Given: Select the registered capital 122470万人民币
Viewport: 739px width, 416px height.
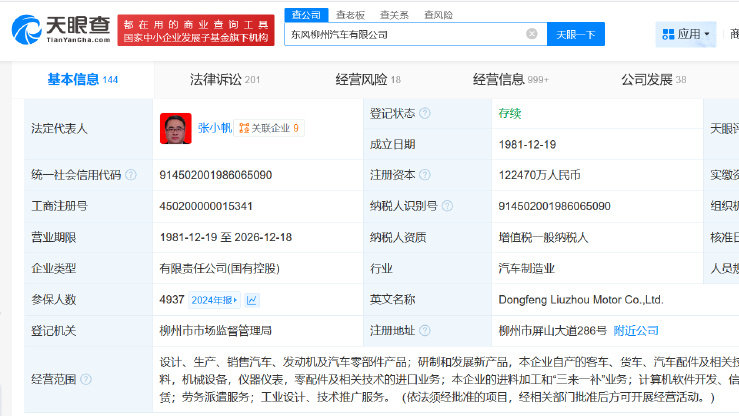Looking at the screenshot, I should 539,175.
